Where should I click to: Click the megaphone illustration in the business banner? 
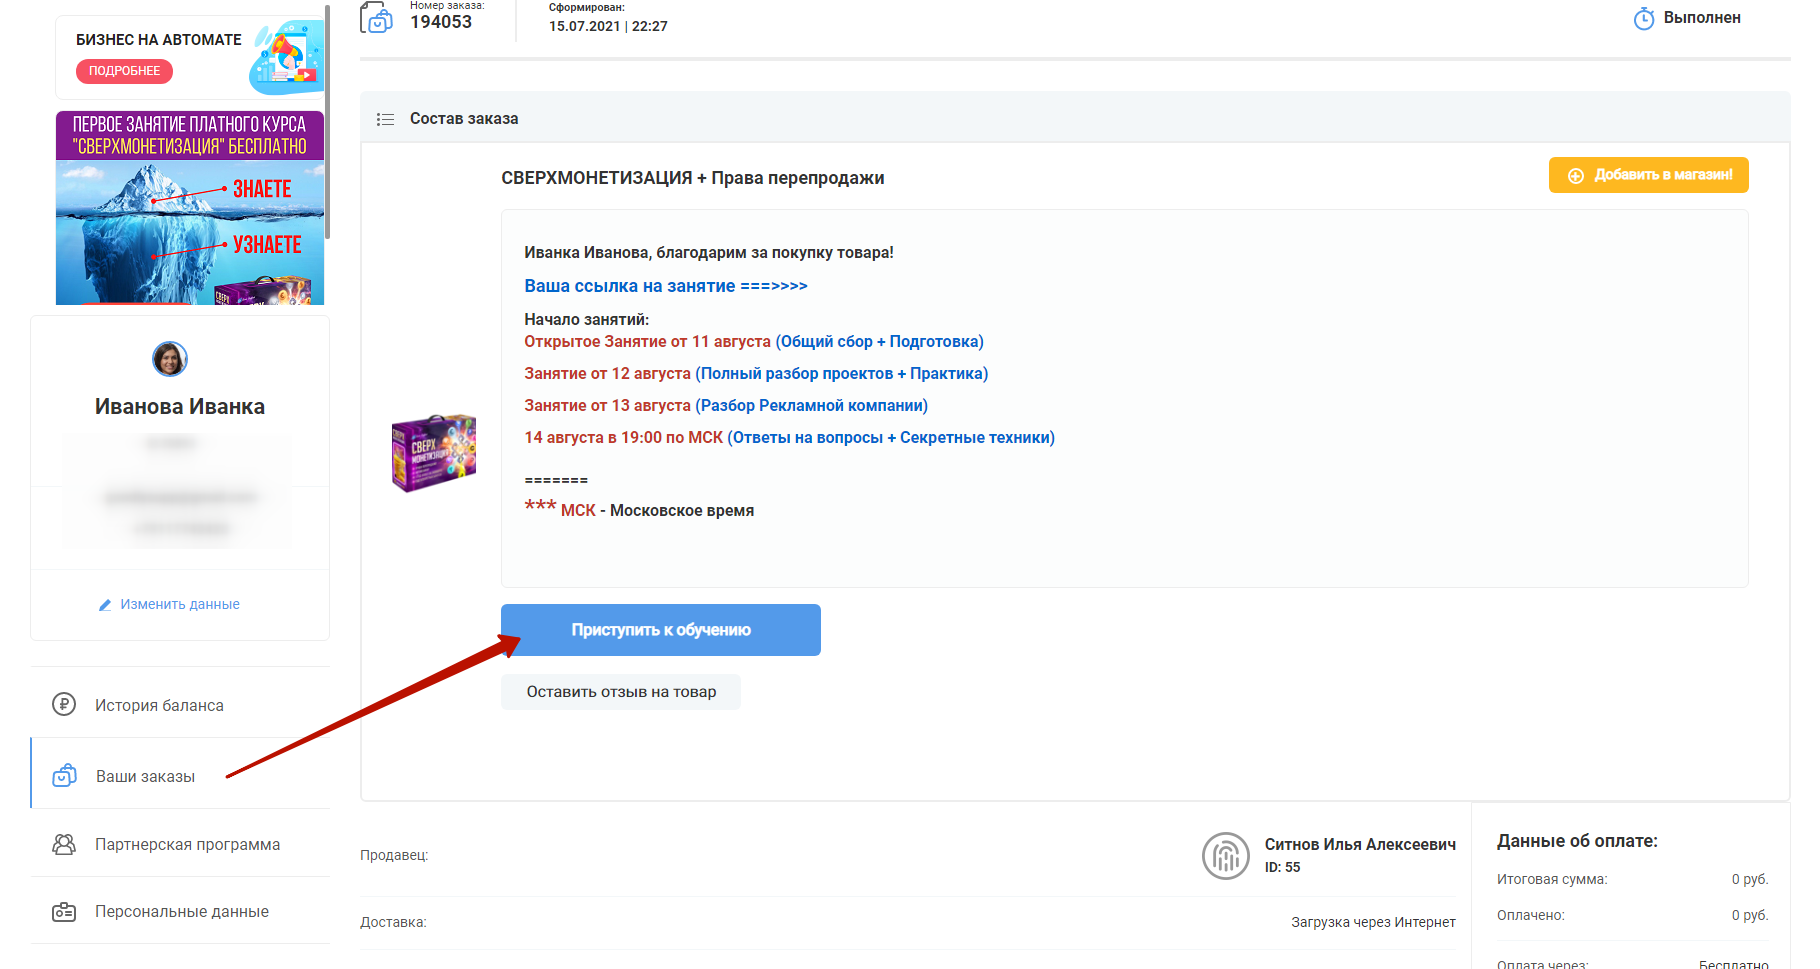coord(286,57)
